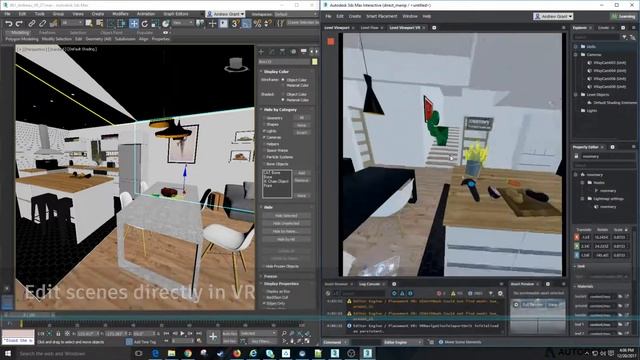
Task: Open Select by Name dialog icon
Action: click(x=99, y=24)
